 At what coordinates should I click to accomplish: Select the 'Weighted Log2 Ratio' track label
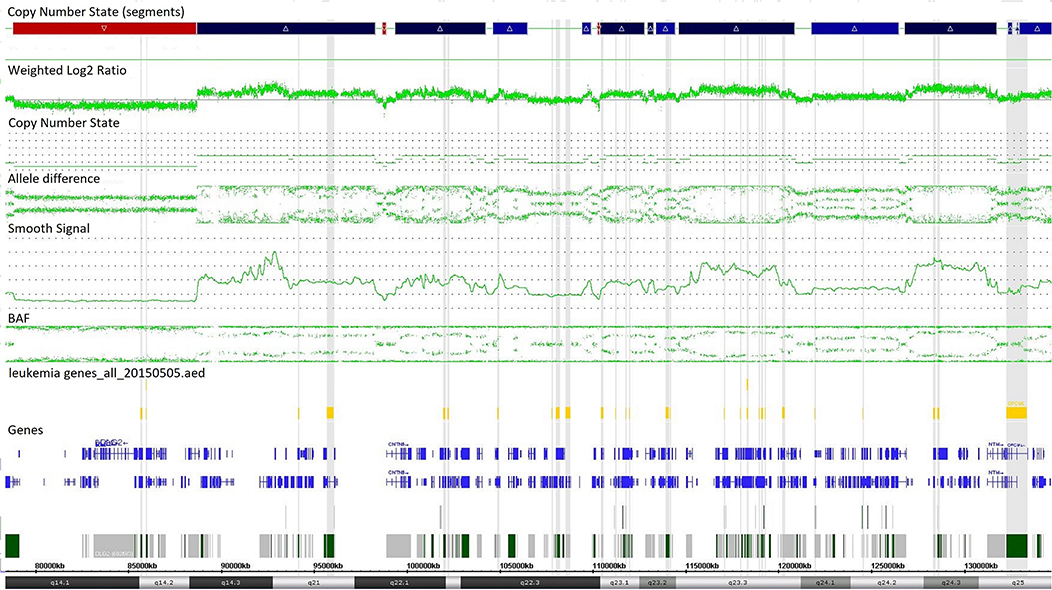(67, 70)
